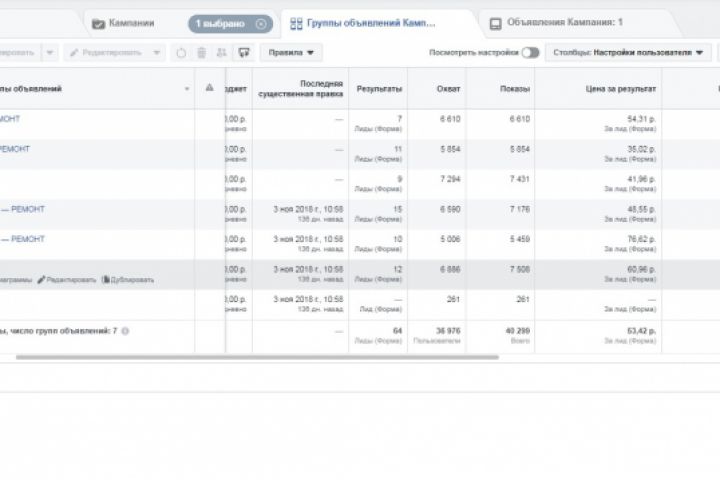Switch to Группы объявлений Камп... tab
This screenshot has height=480, width=720.
coord(371,23)
